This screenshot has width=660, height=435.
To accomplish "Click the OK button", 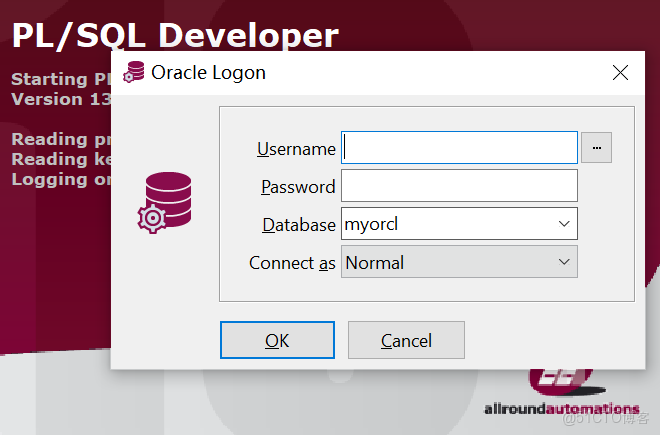I will click(x=277, y=340).
